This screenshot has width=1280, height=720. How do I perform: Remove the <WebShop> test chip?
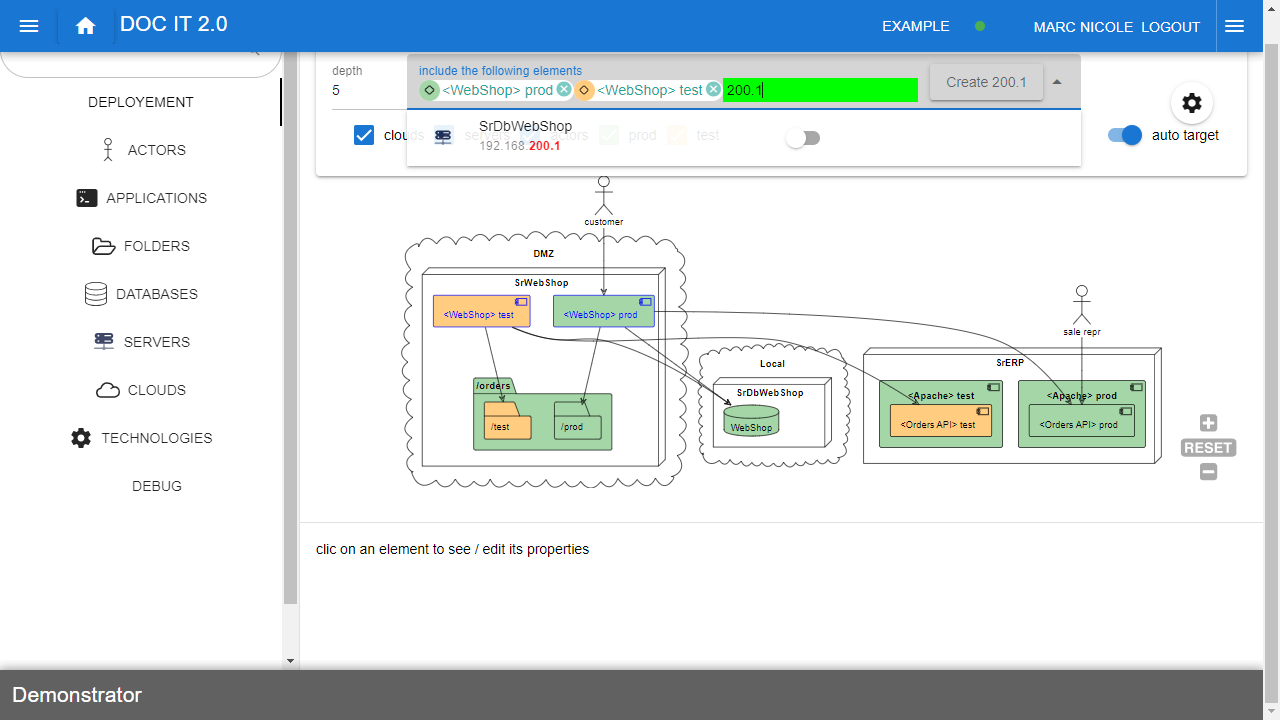pos(713,90)
